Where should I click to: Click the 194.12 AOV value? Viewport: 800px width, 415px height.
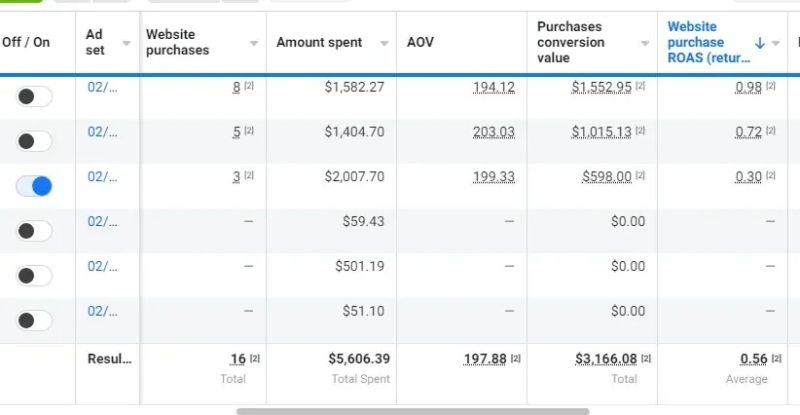click(x=494, y=87)
